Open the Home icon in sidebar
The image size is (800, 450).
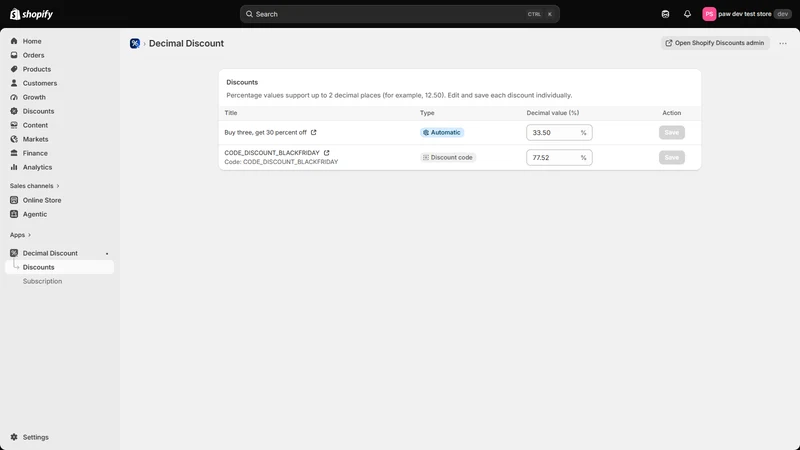tap(14, 41)
